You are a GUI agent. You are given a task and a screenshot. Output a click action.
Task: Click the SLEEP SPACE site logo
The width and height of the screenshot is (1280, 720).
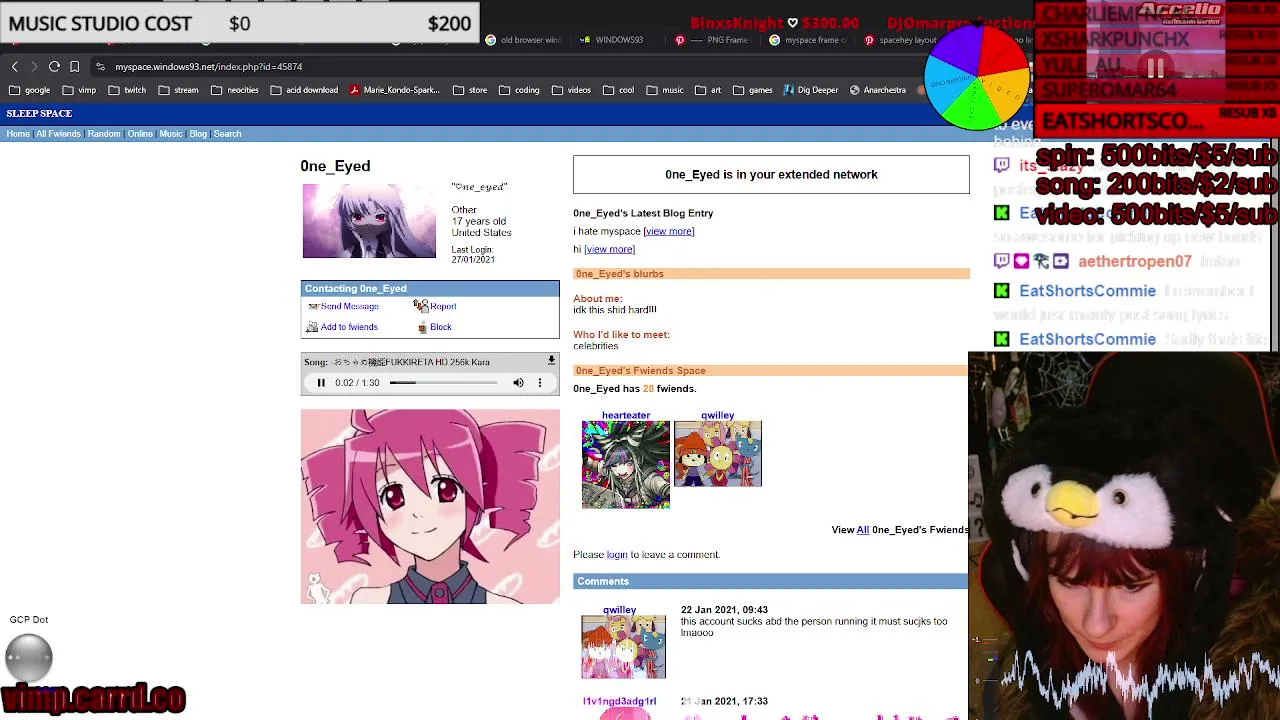pos(40,113)
